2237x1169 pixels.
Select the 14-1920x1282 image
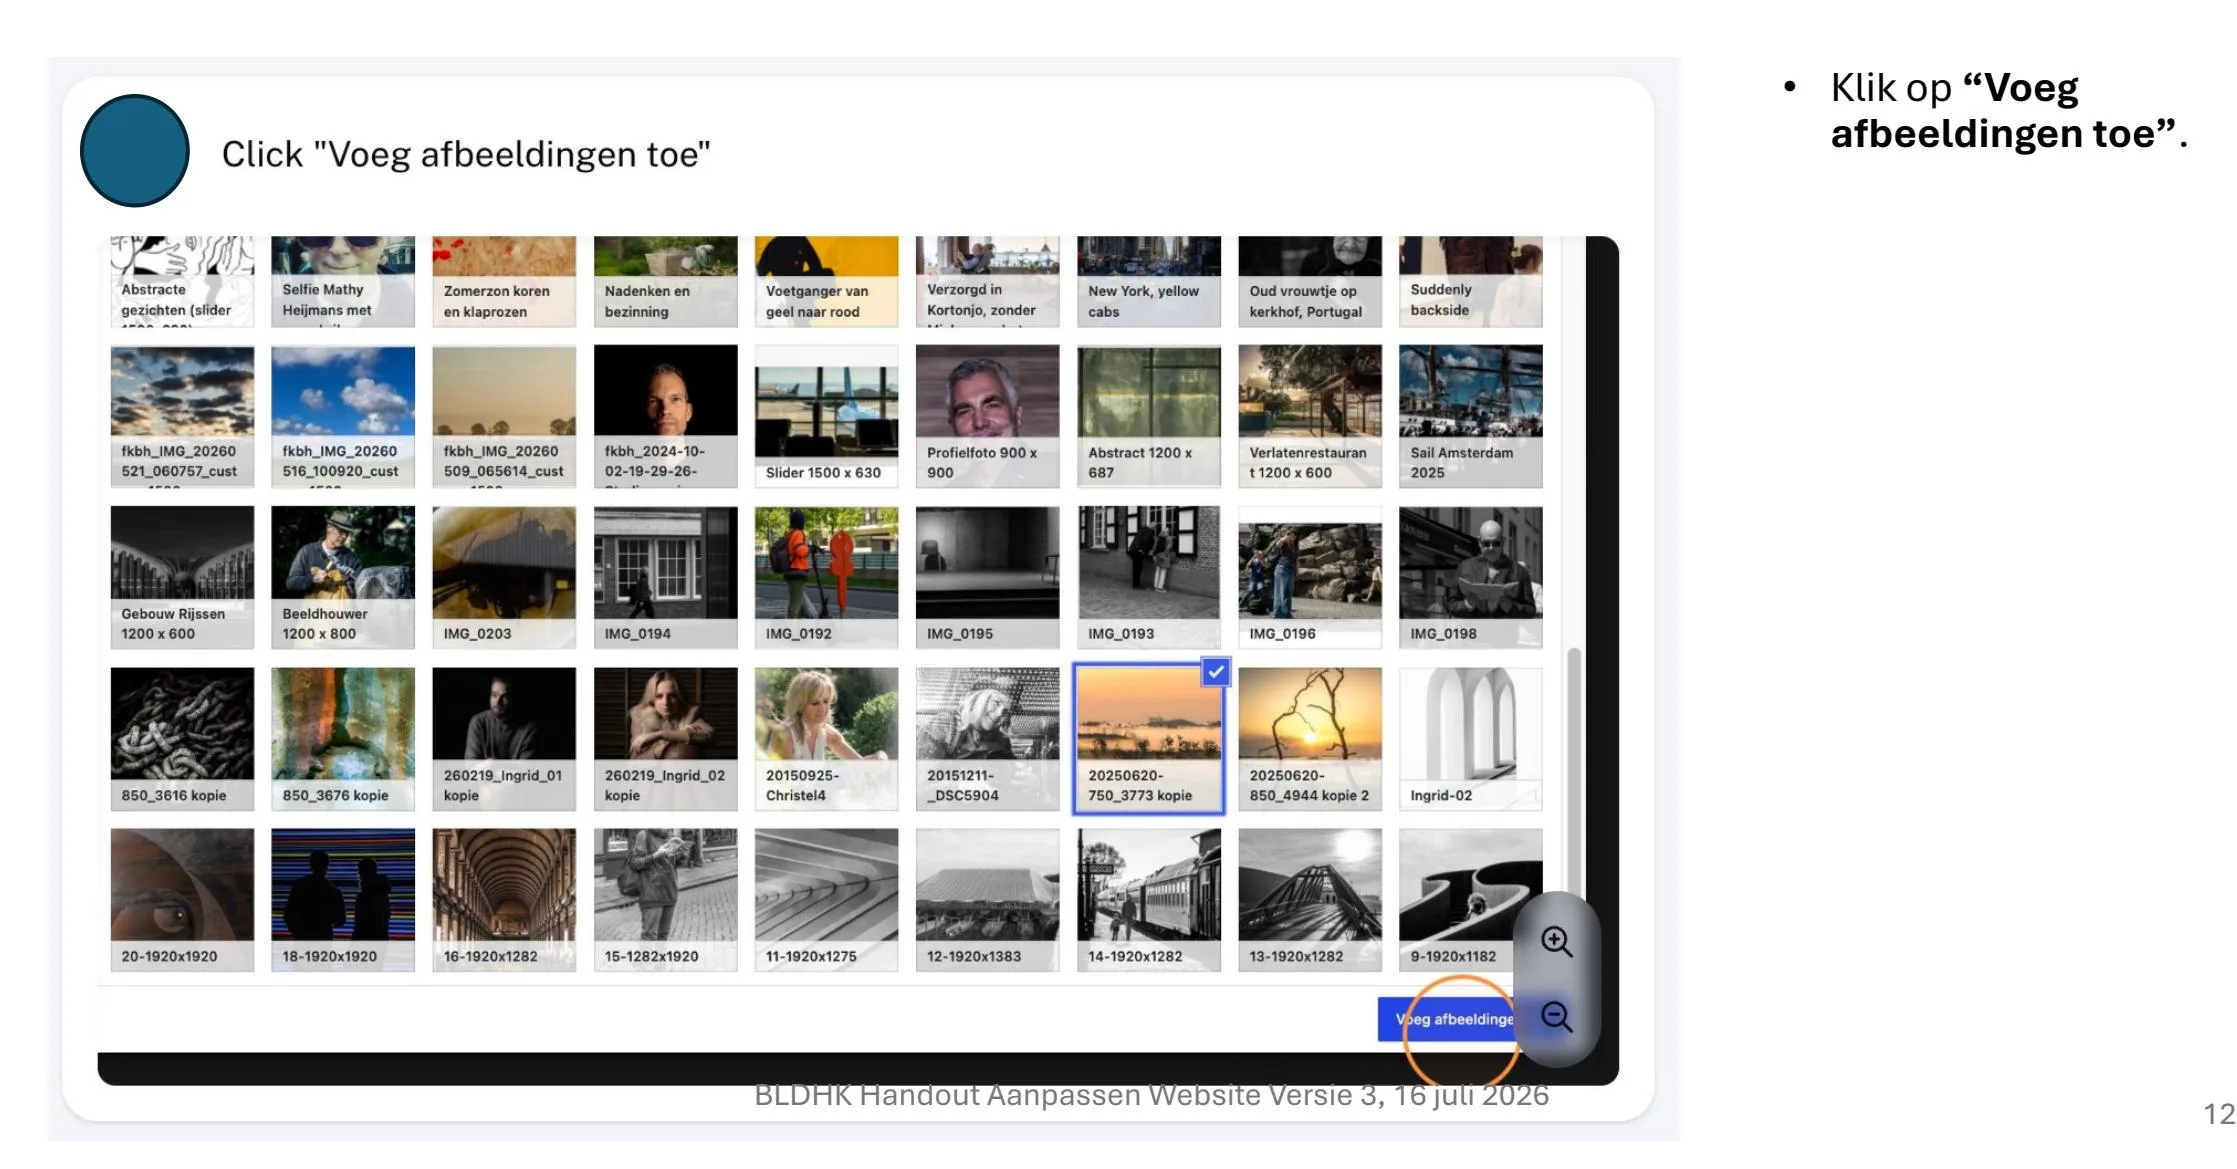pos(1148,900)
